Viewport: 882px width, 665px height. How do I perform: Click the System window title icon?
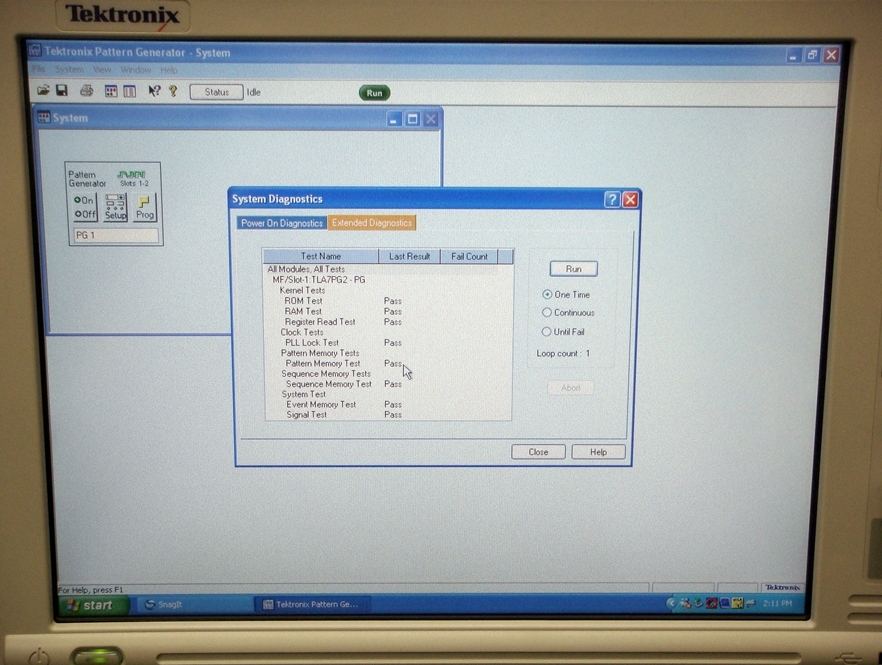[43, 117]
